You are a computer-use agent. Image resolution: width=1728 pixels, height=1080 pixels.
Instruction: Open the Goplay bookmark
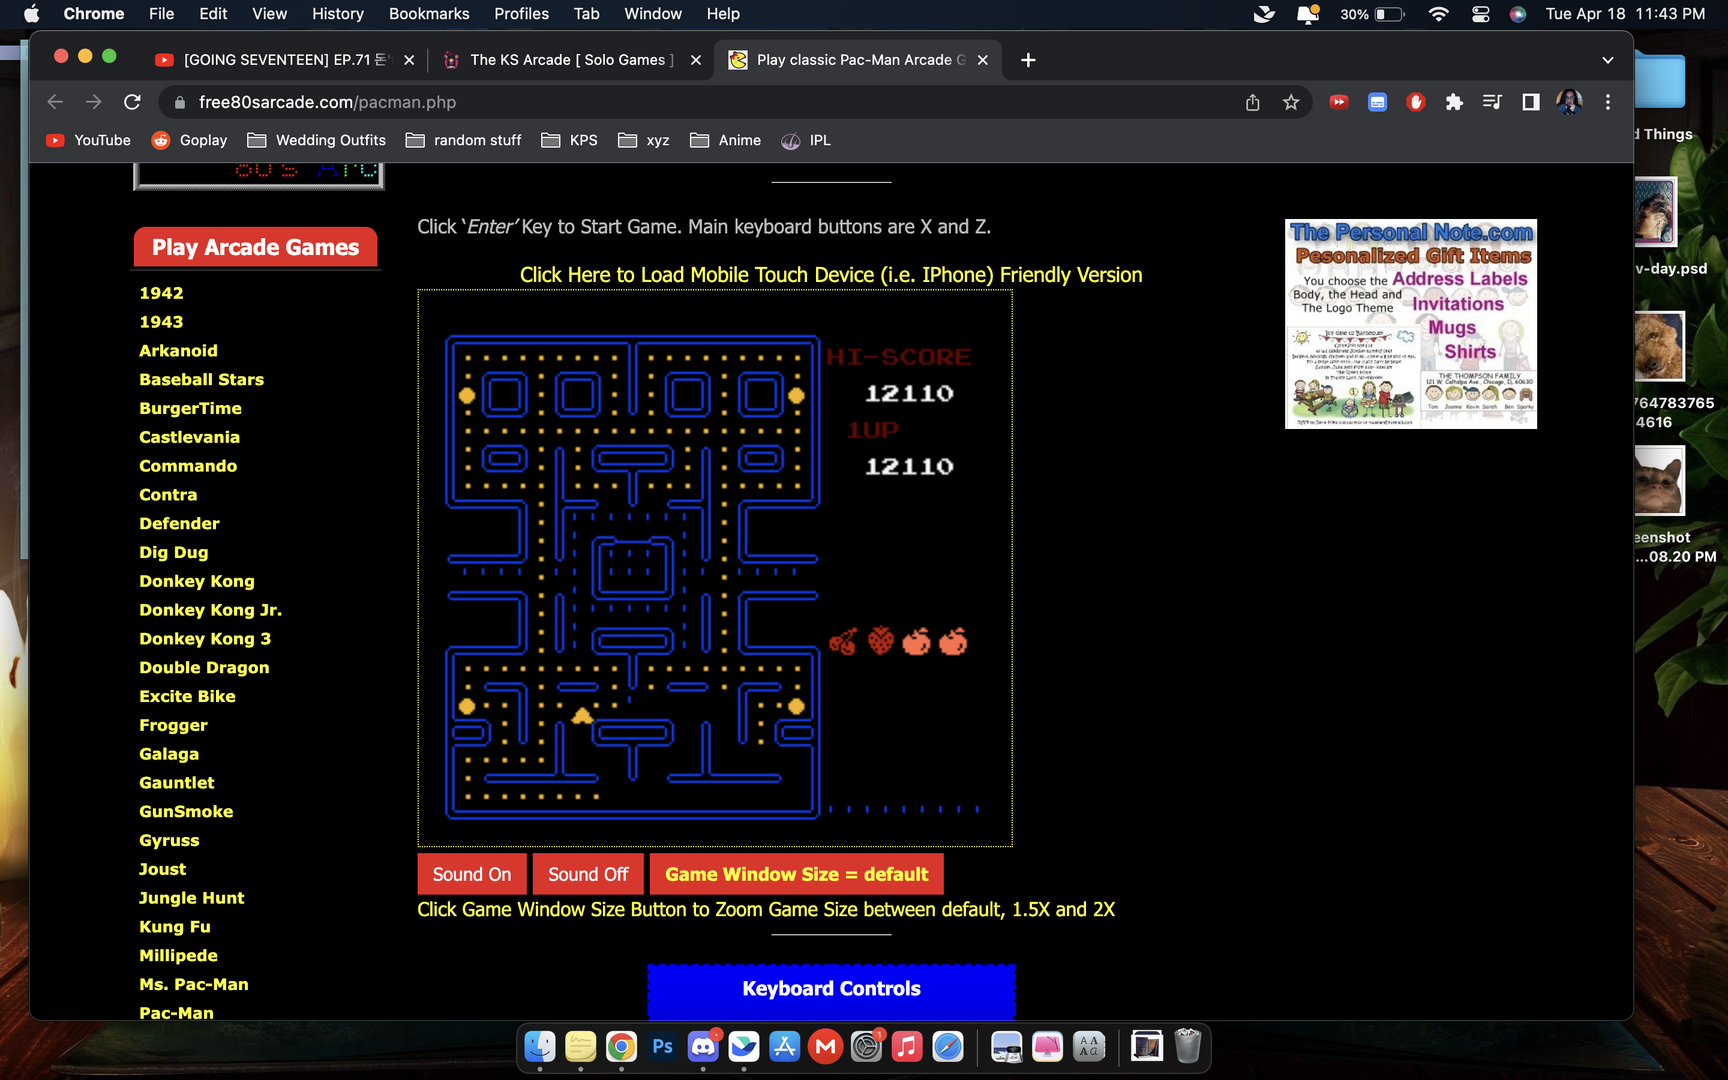pyautogui.click(x=189, y=140)
